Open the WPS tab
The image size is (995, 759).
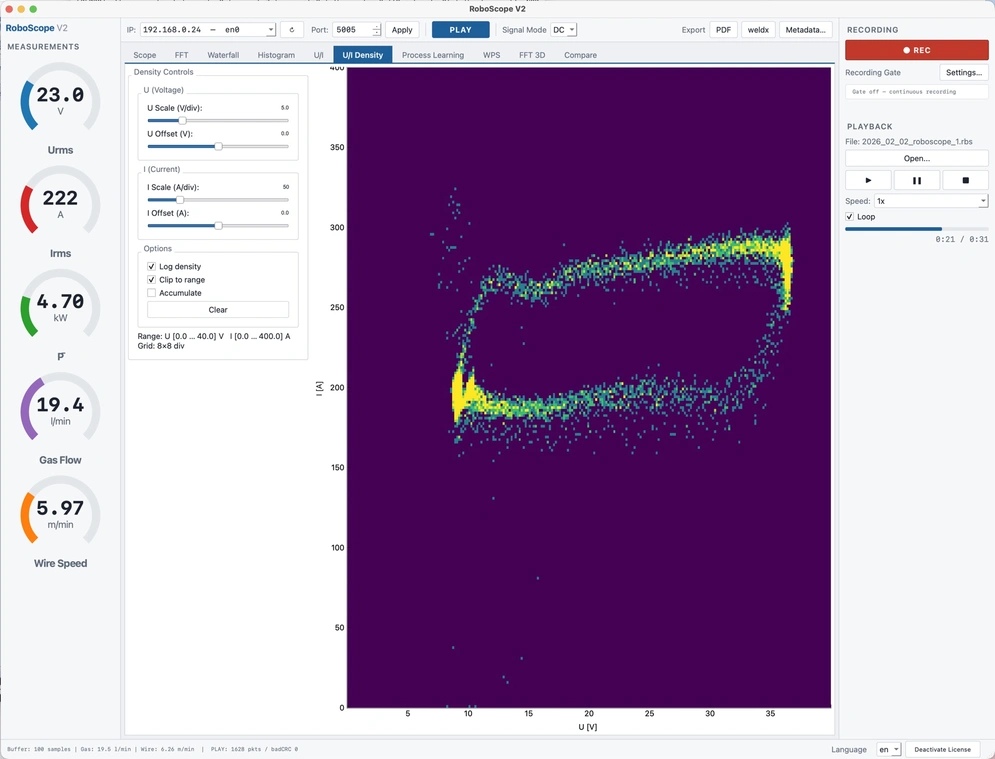(x=492, y=55)
